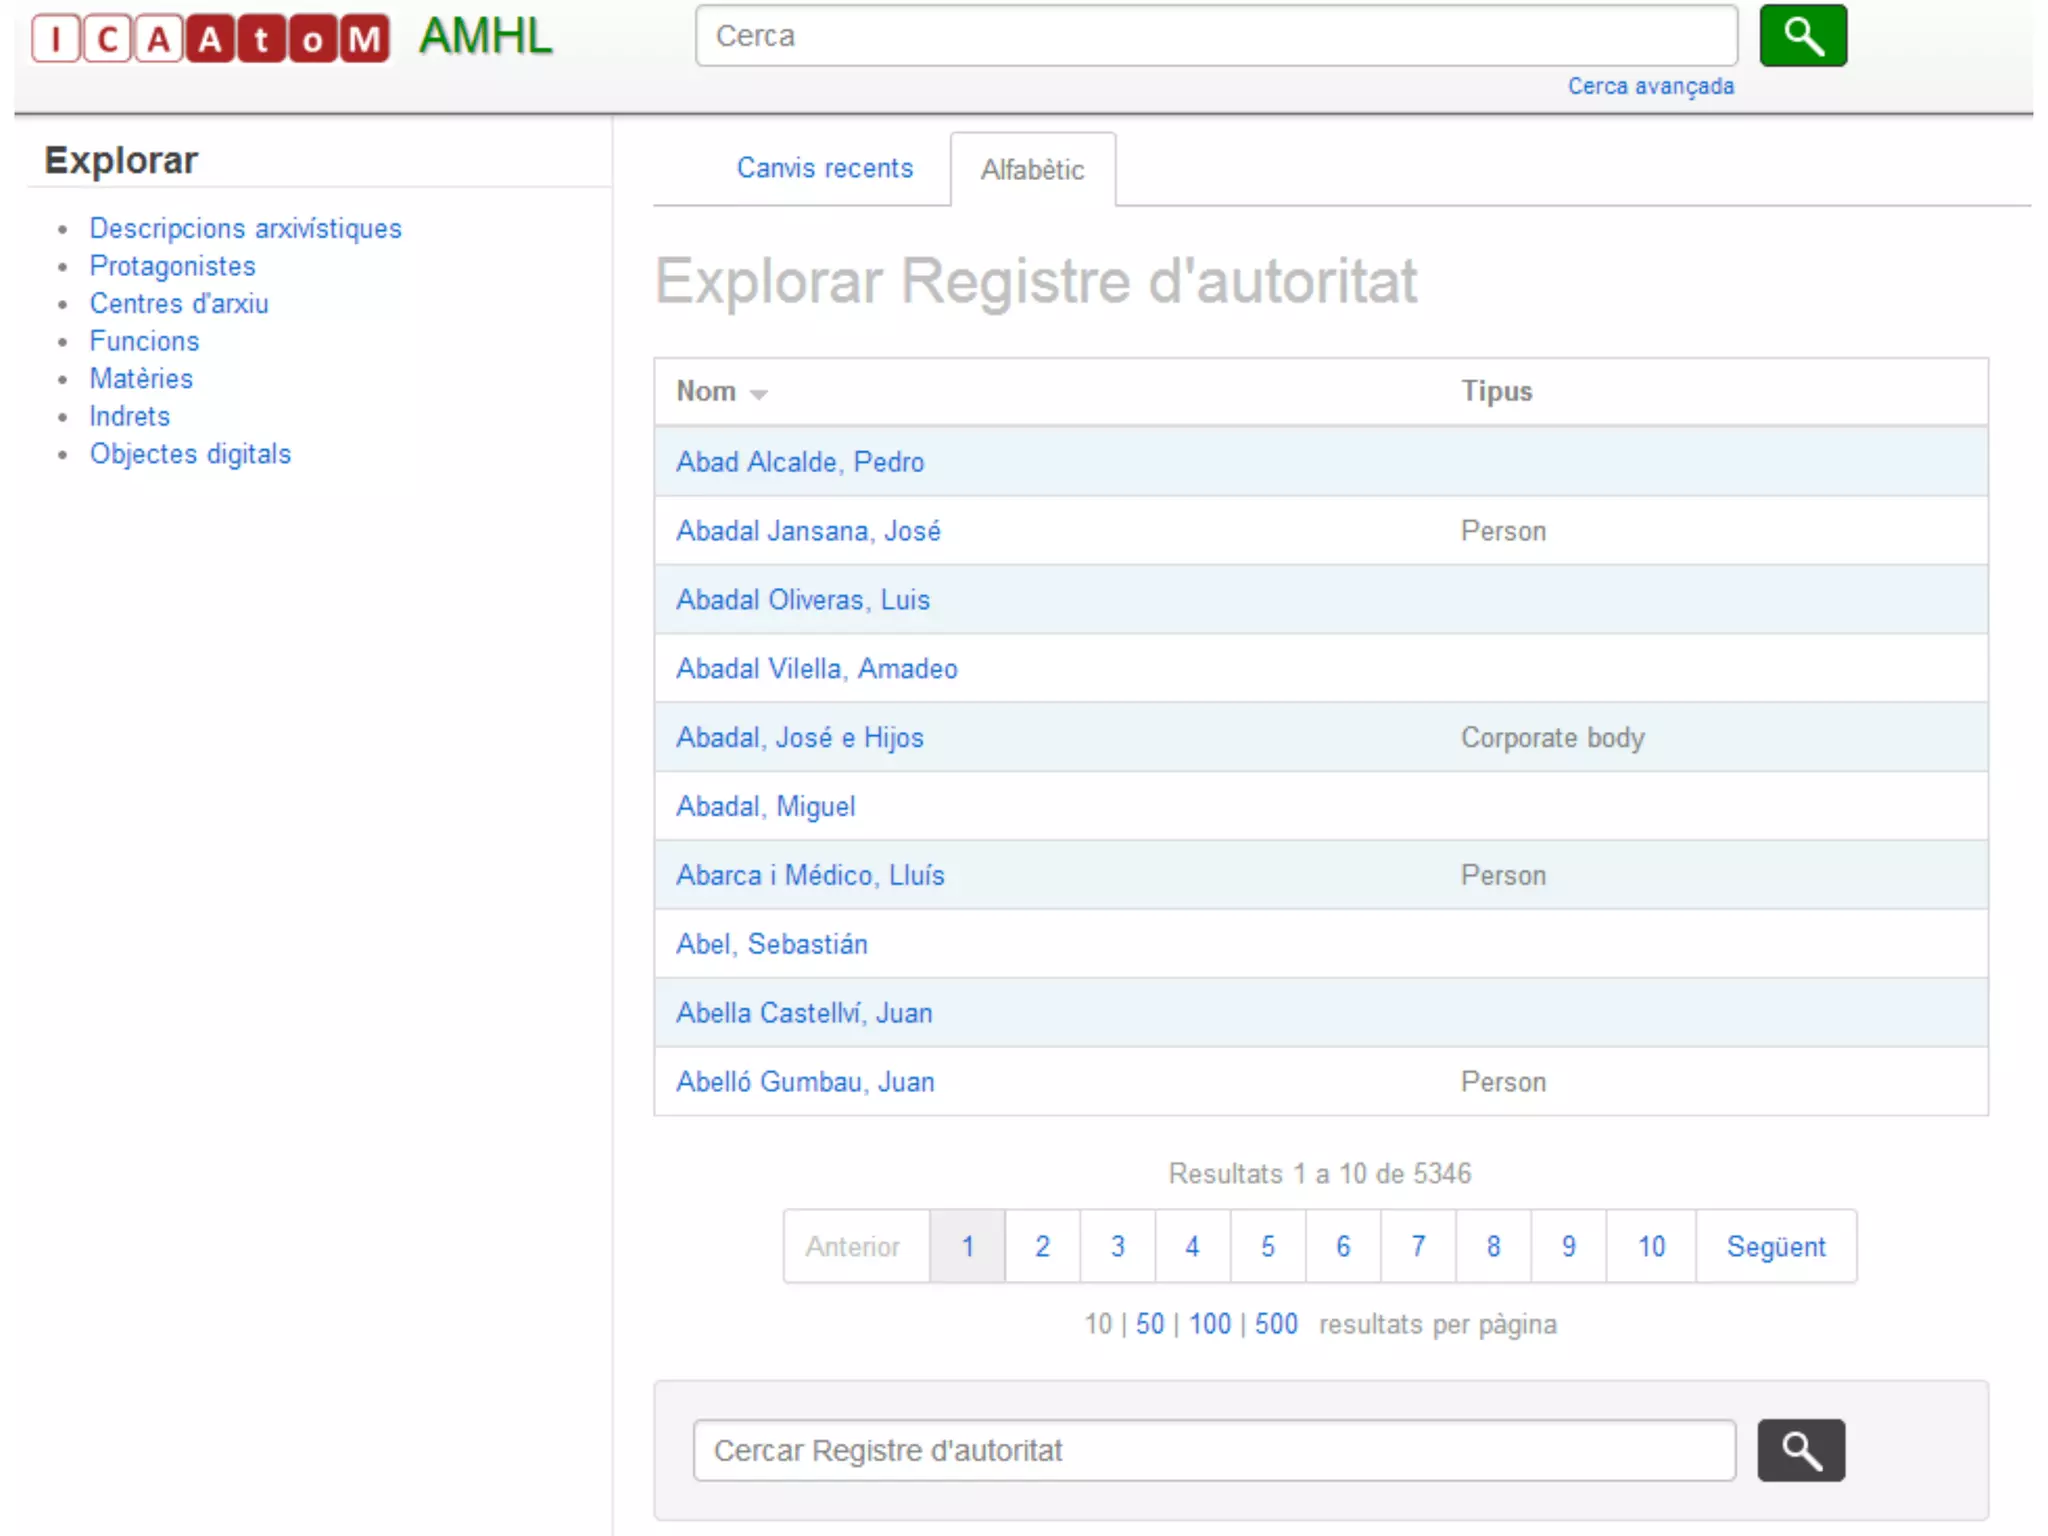Go to results page 5
The height and width of the screenshot is (1536, 2048).
coord(1267,1246)
